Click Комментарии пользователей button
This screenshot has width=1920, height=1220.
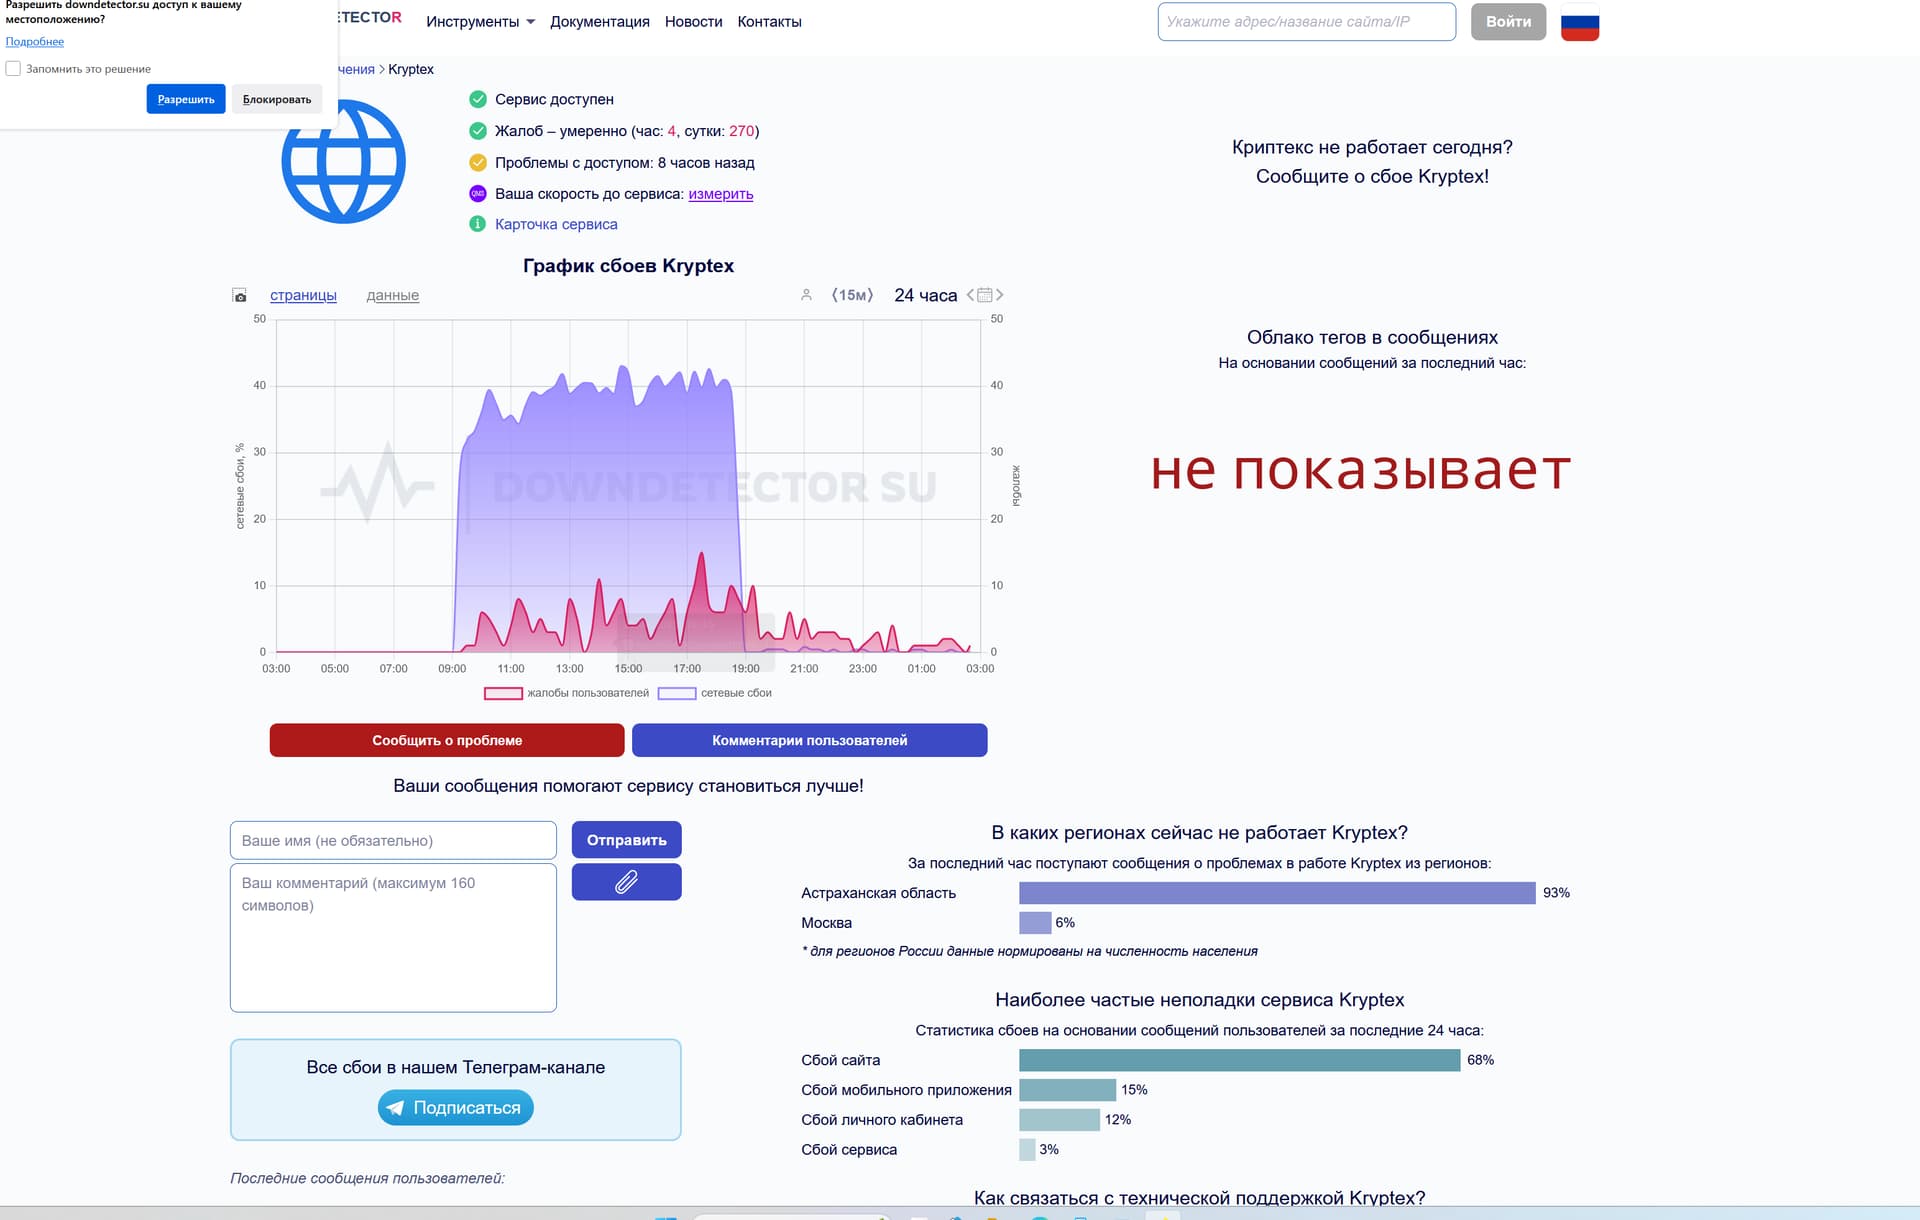click(809, 740)
